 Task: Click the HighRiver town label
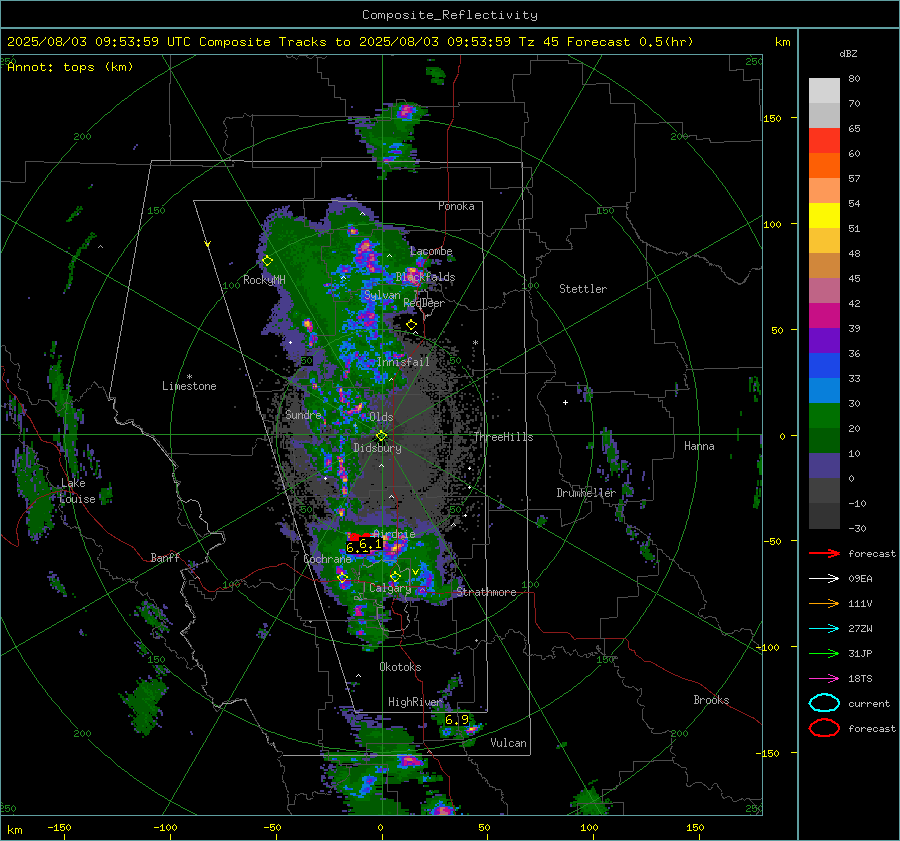pos(415,702)
